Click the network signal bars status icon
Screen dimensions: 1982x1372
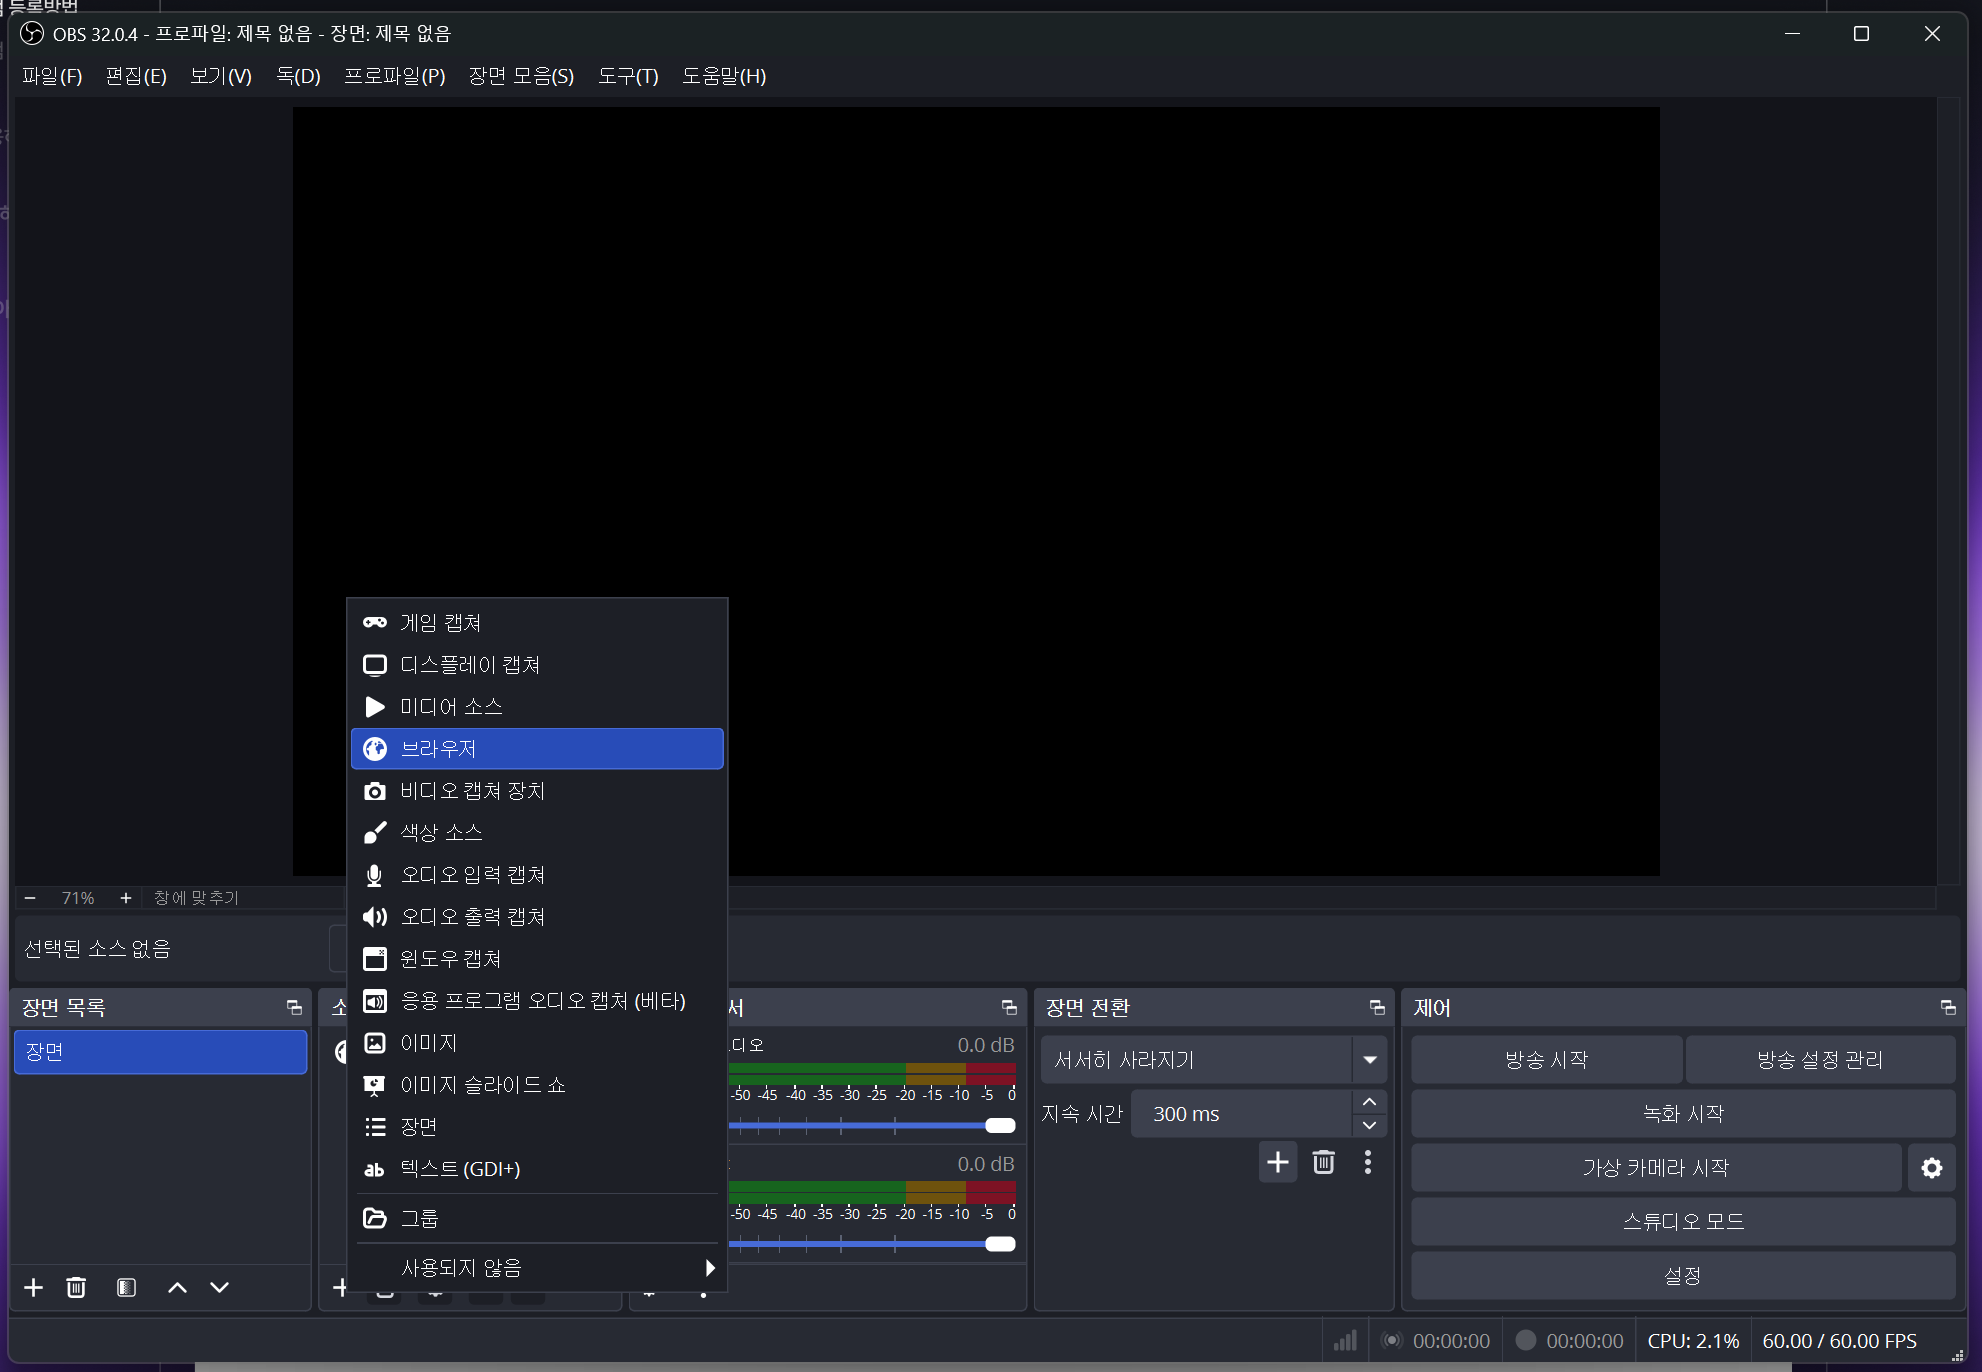coord(1345,1340)
